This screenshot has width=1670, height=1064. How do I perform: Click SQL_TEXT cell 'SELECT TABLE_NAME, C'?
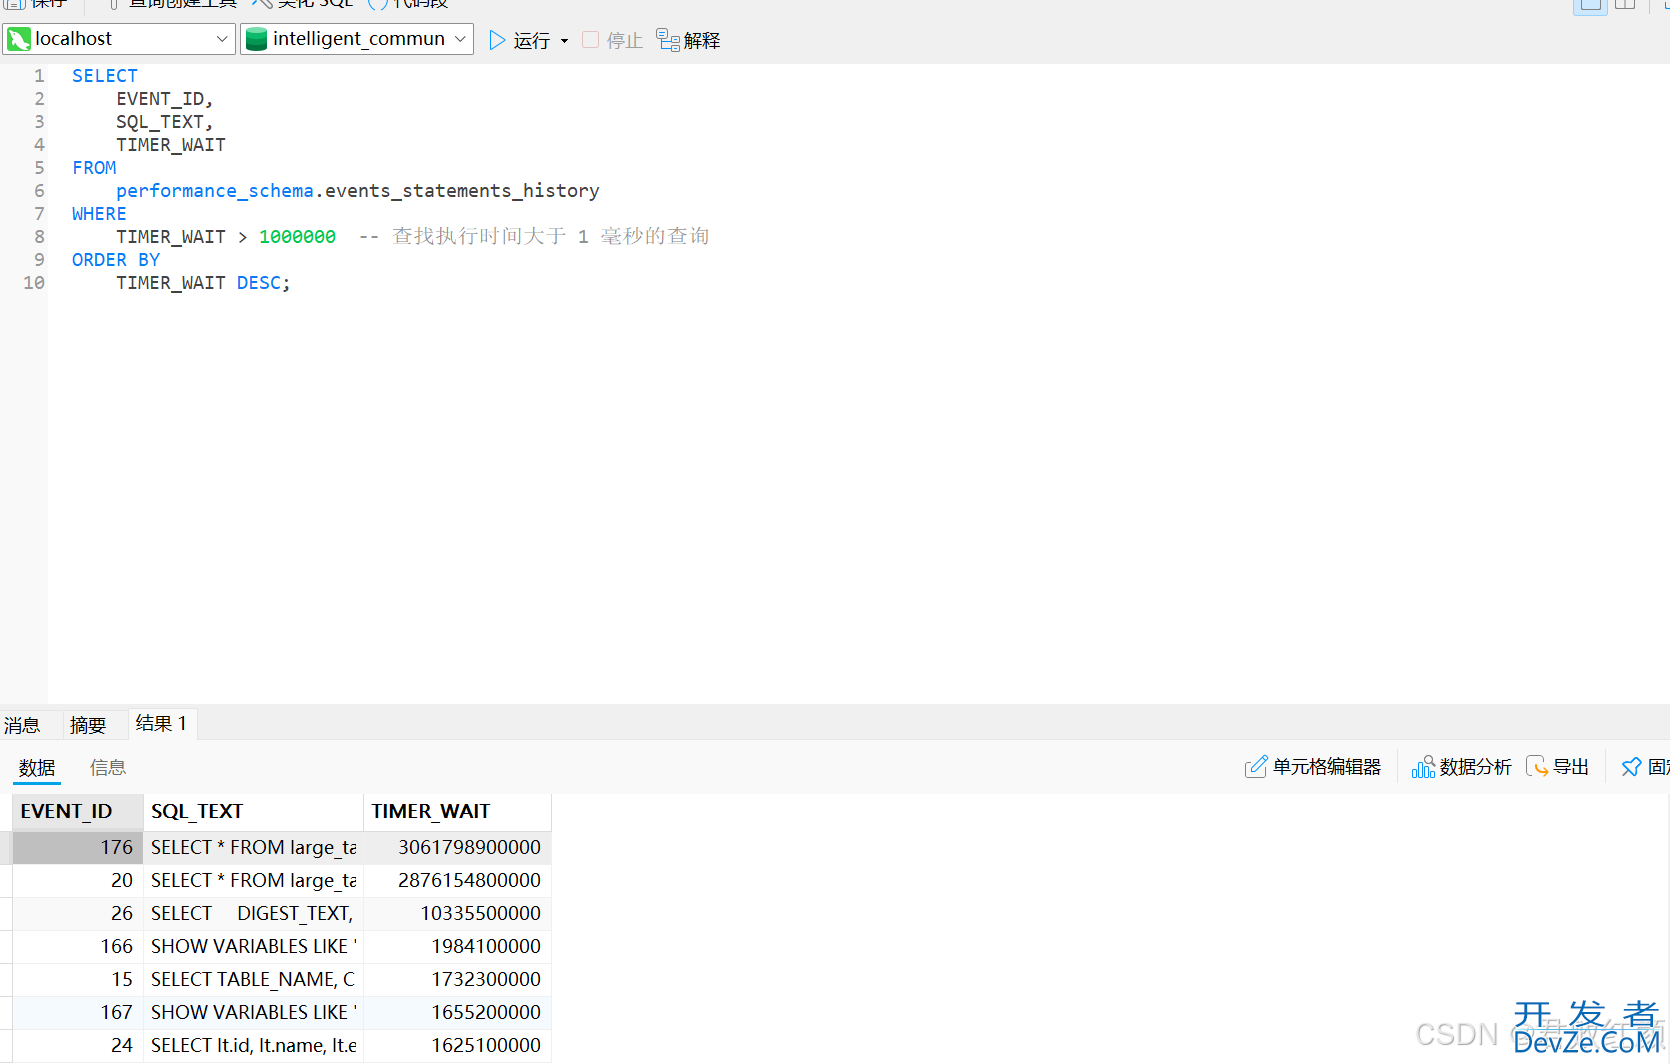click(x=253, y=979)
